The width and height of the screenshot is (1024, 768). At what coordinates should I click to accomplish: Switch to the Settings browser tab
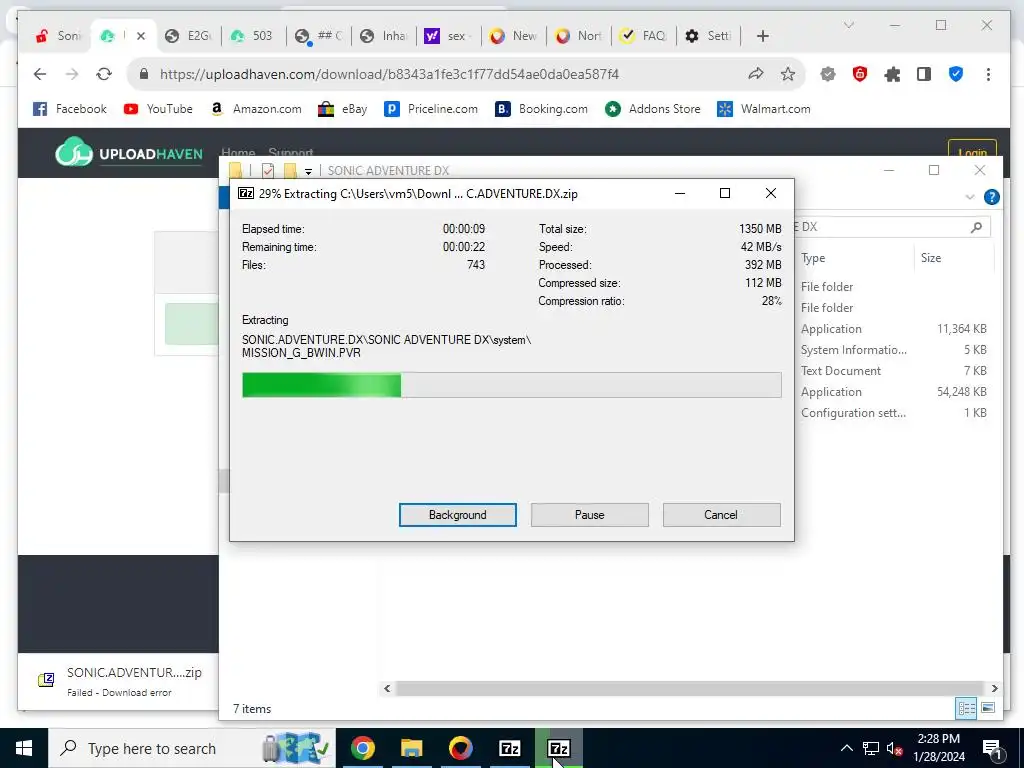[709, 36]
